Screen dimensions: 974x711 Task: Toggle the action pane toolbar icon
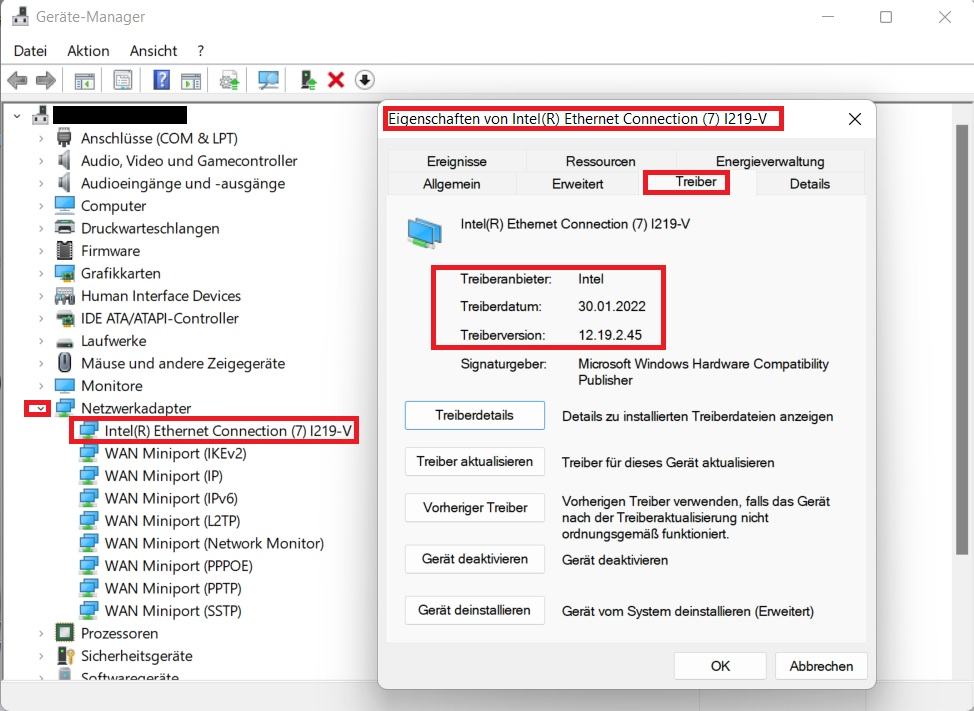click(191, 81)
